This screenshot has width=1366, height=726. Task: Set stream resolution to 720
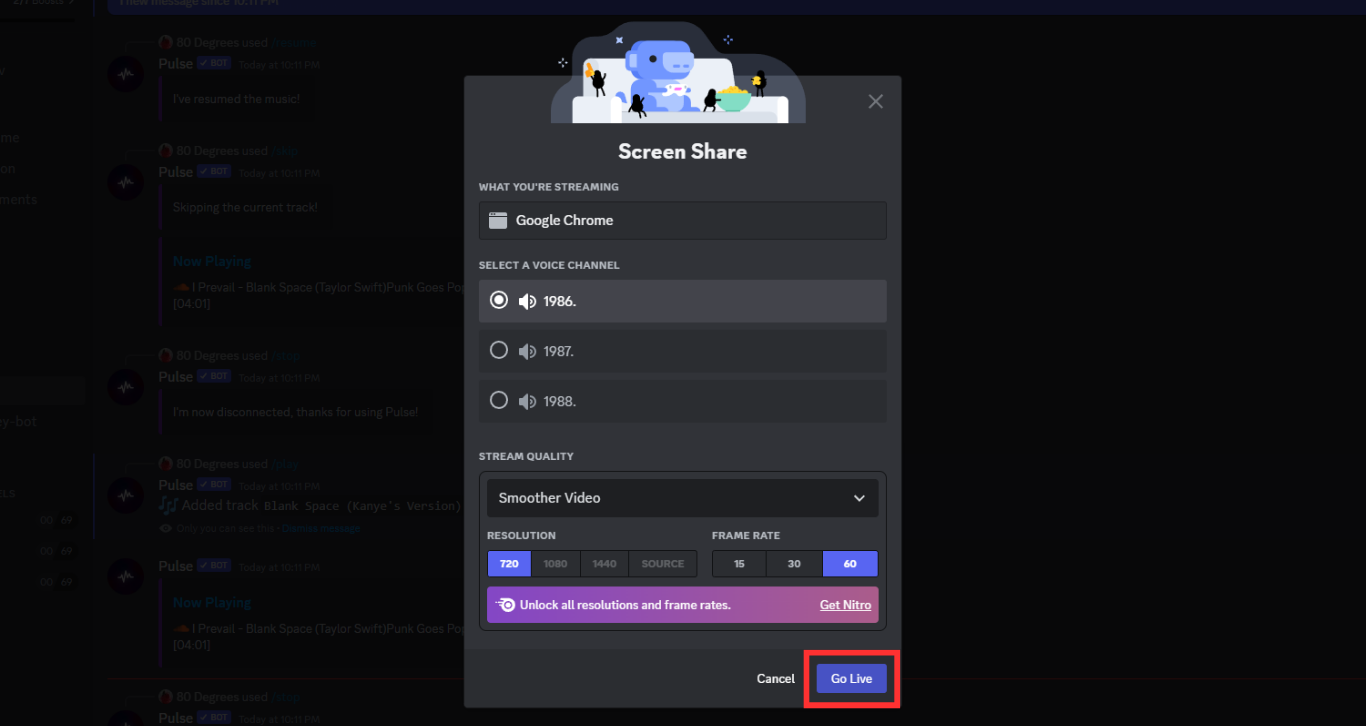click(x=509, y=564)
